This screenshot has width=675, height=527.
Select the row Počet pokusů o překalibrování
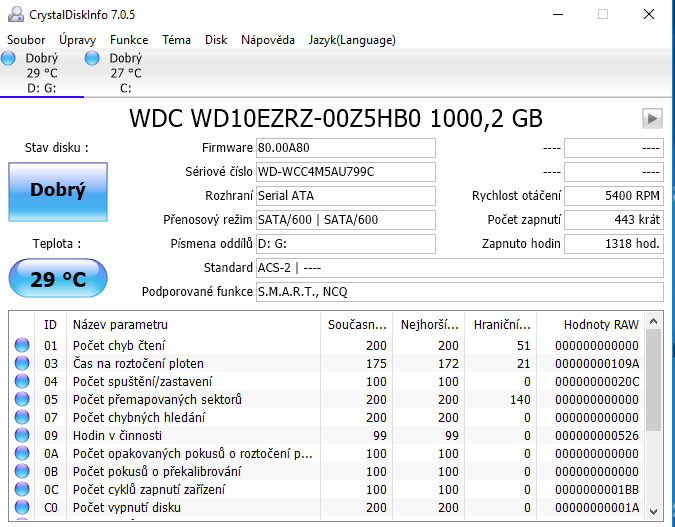327,472
